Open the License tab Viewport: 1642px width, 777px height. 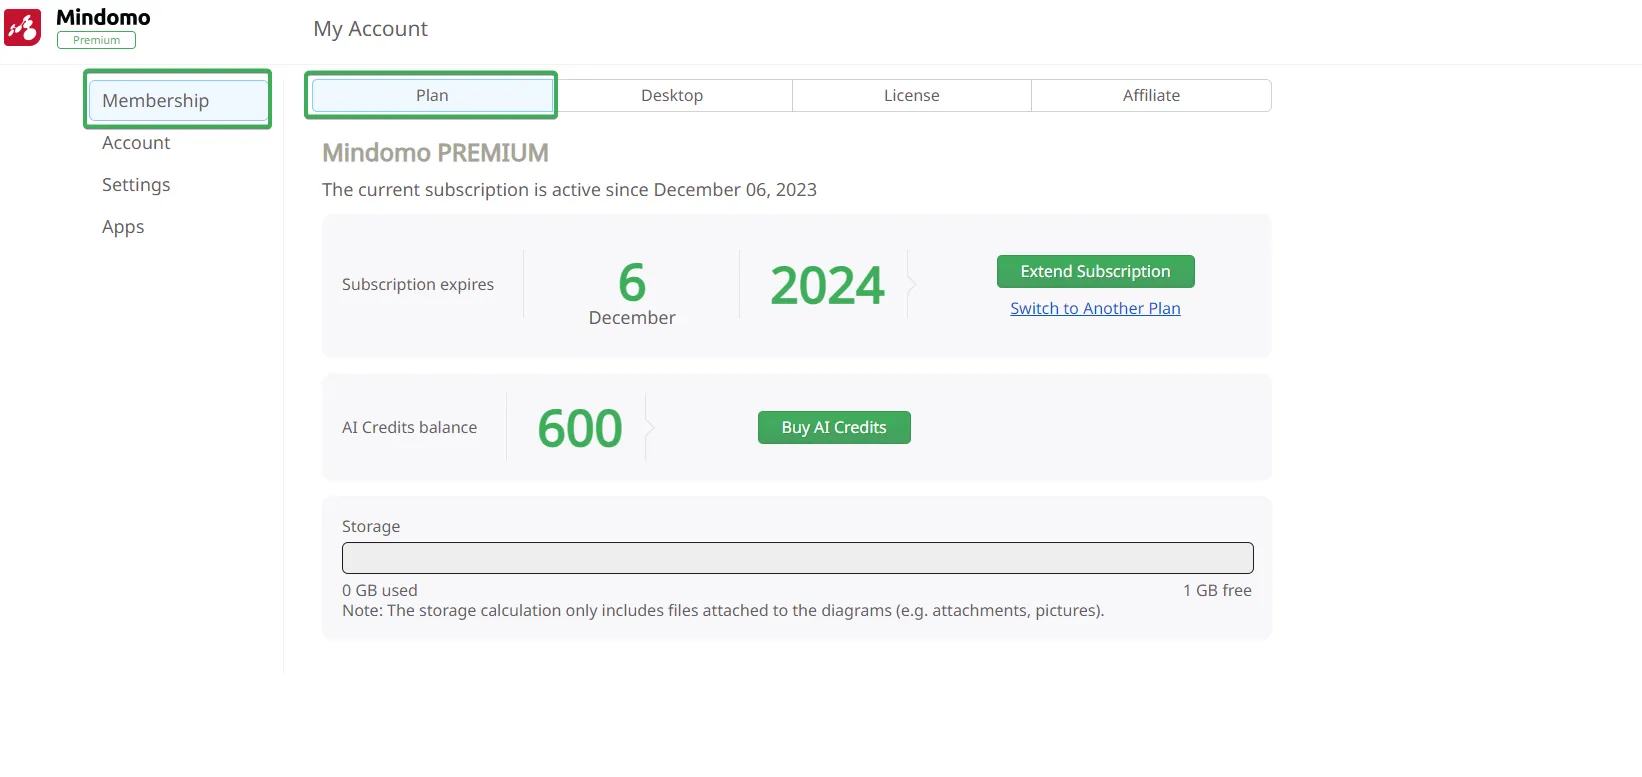pos(911,96)
